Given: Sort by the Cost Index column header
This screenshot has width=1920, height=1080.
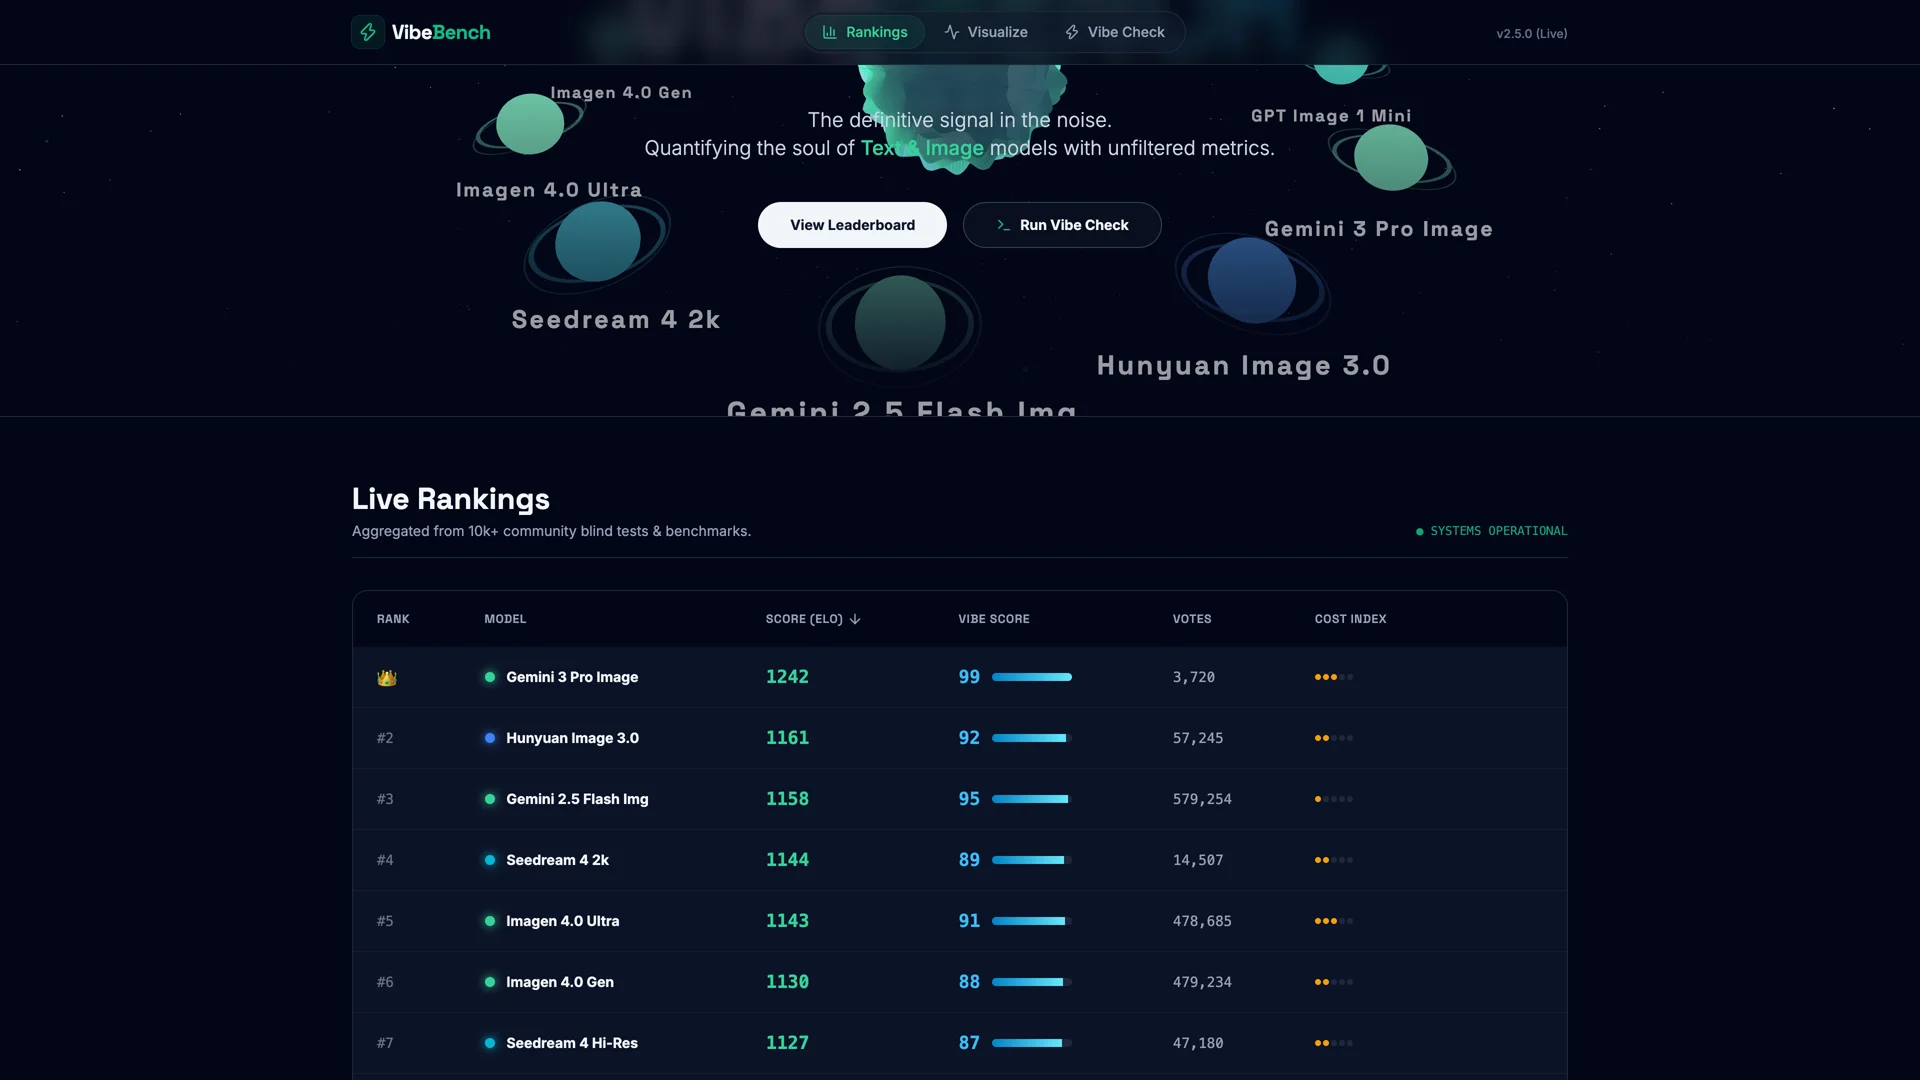Looking at the screenshot, I should 1350,619.
